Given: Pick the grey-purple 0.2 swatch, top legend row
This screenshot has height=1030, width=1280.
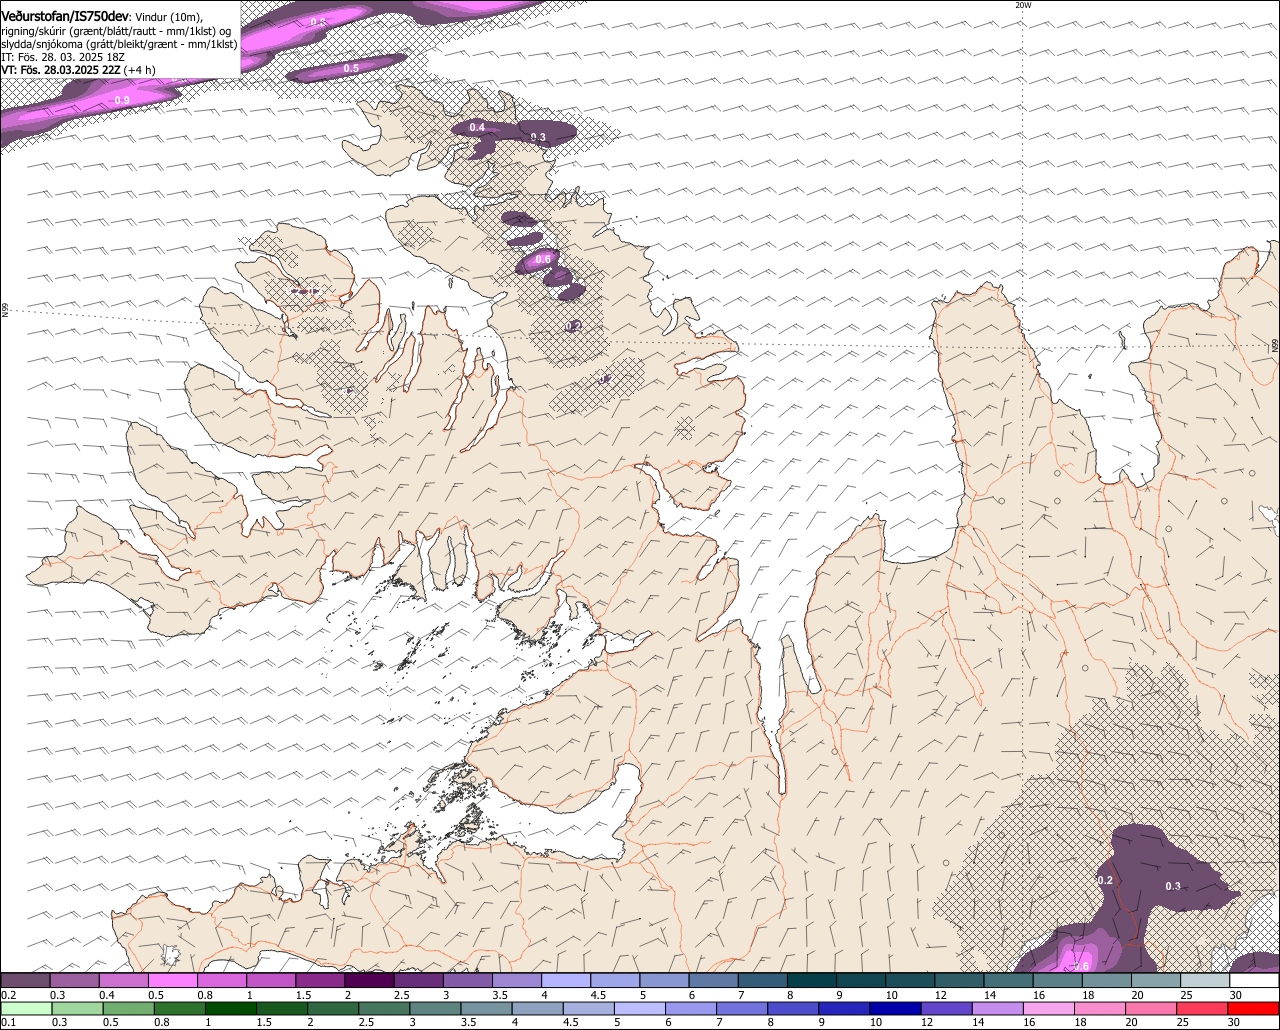Looking at the screenshot, I should tap(25, 981).
